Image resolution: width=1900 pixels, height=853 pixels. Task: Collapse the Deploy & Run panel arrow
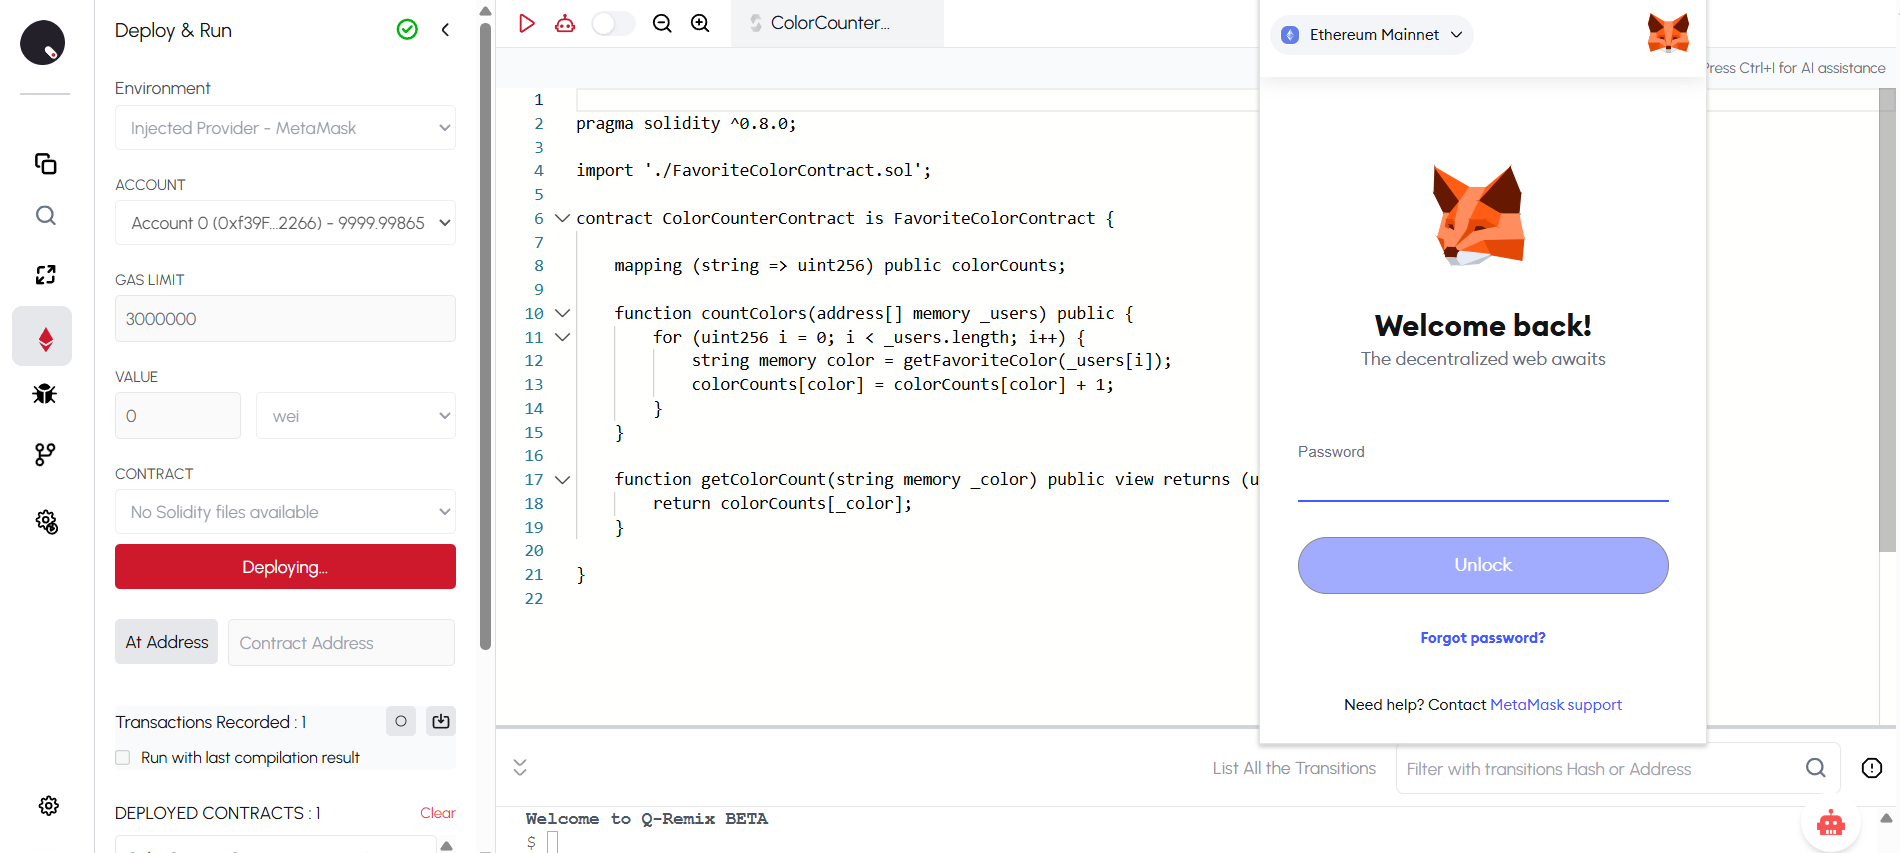pos(445,30)
